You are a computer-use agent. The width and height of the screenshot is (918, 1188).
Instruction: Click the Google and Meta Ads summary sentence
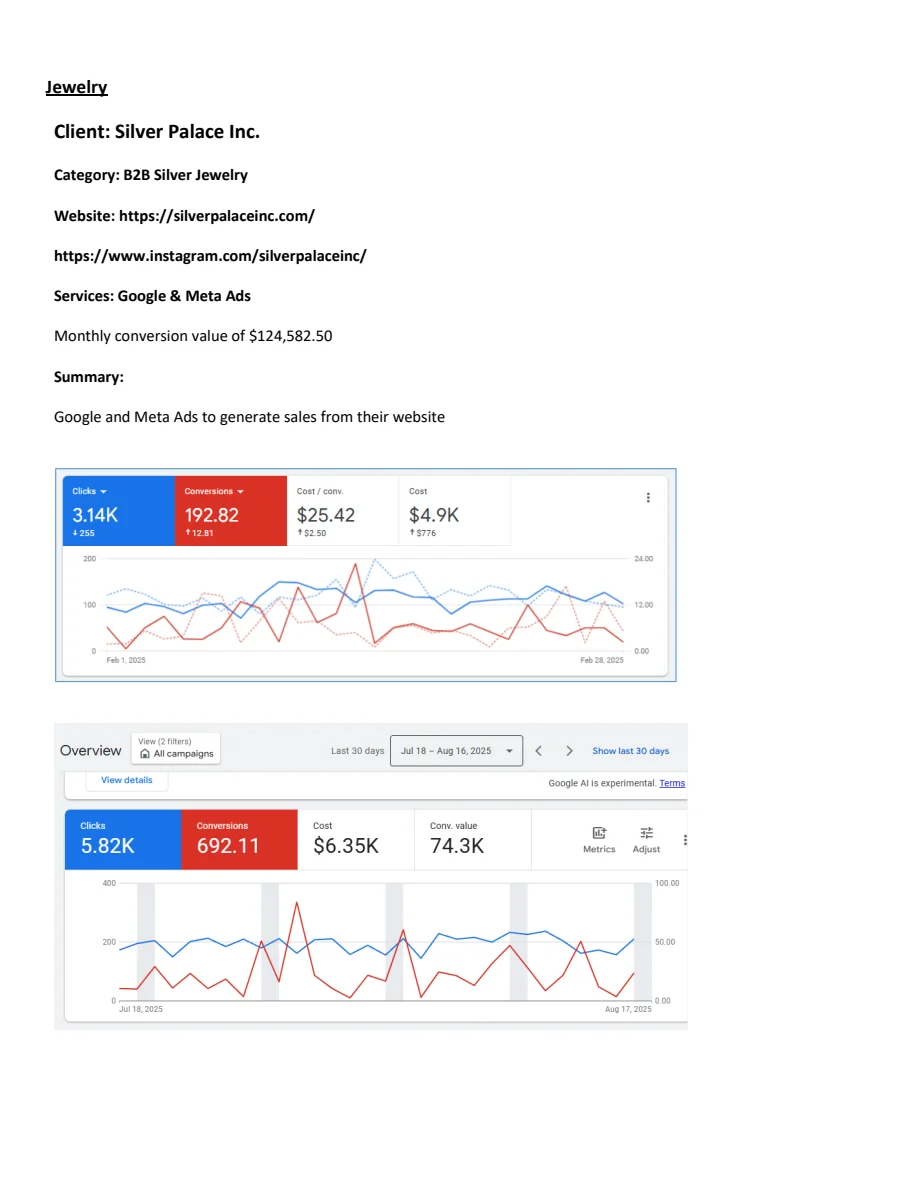coord(249,417)
